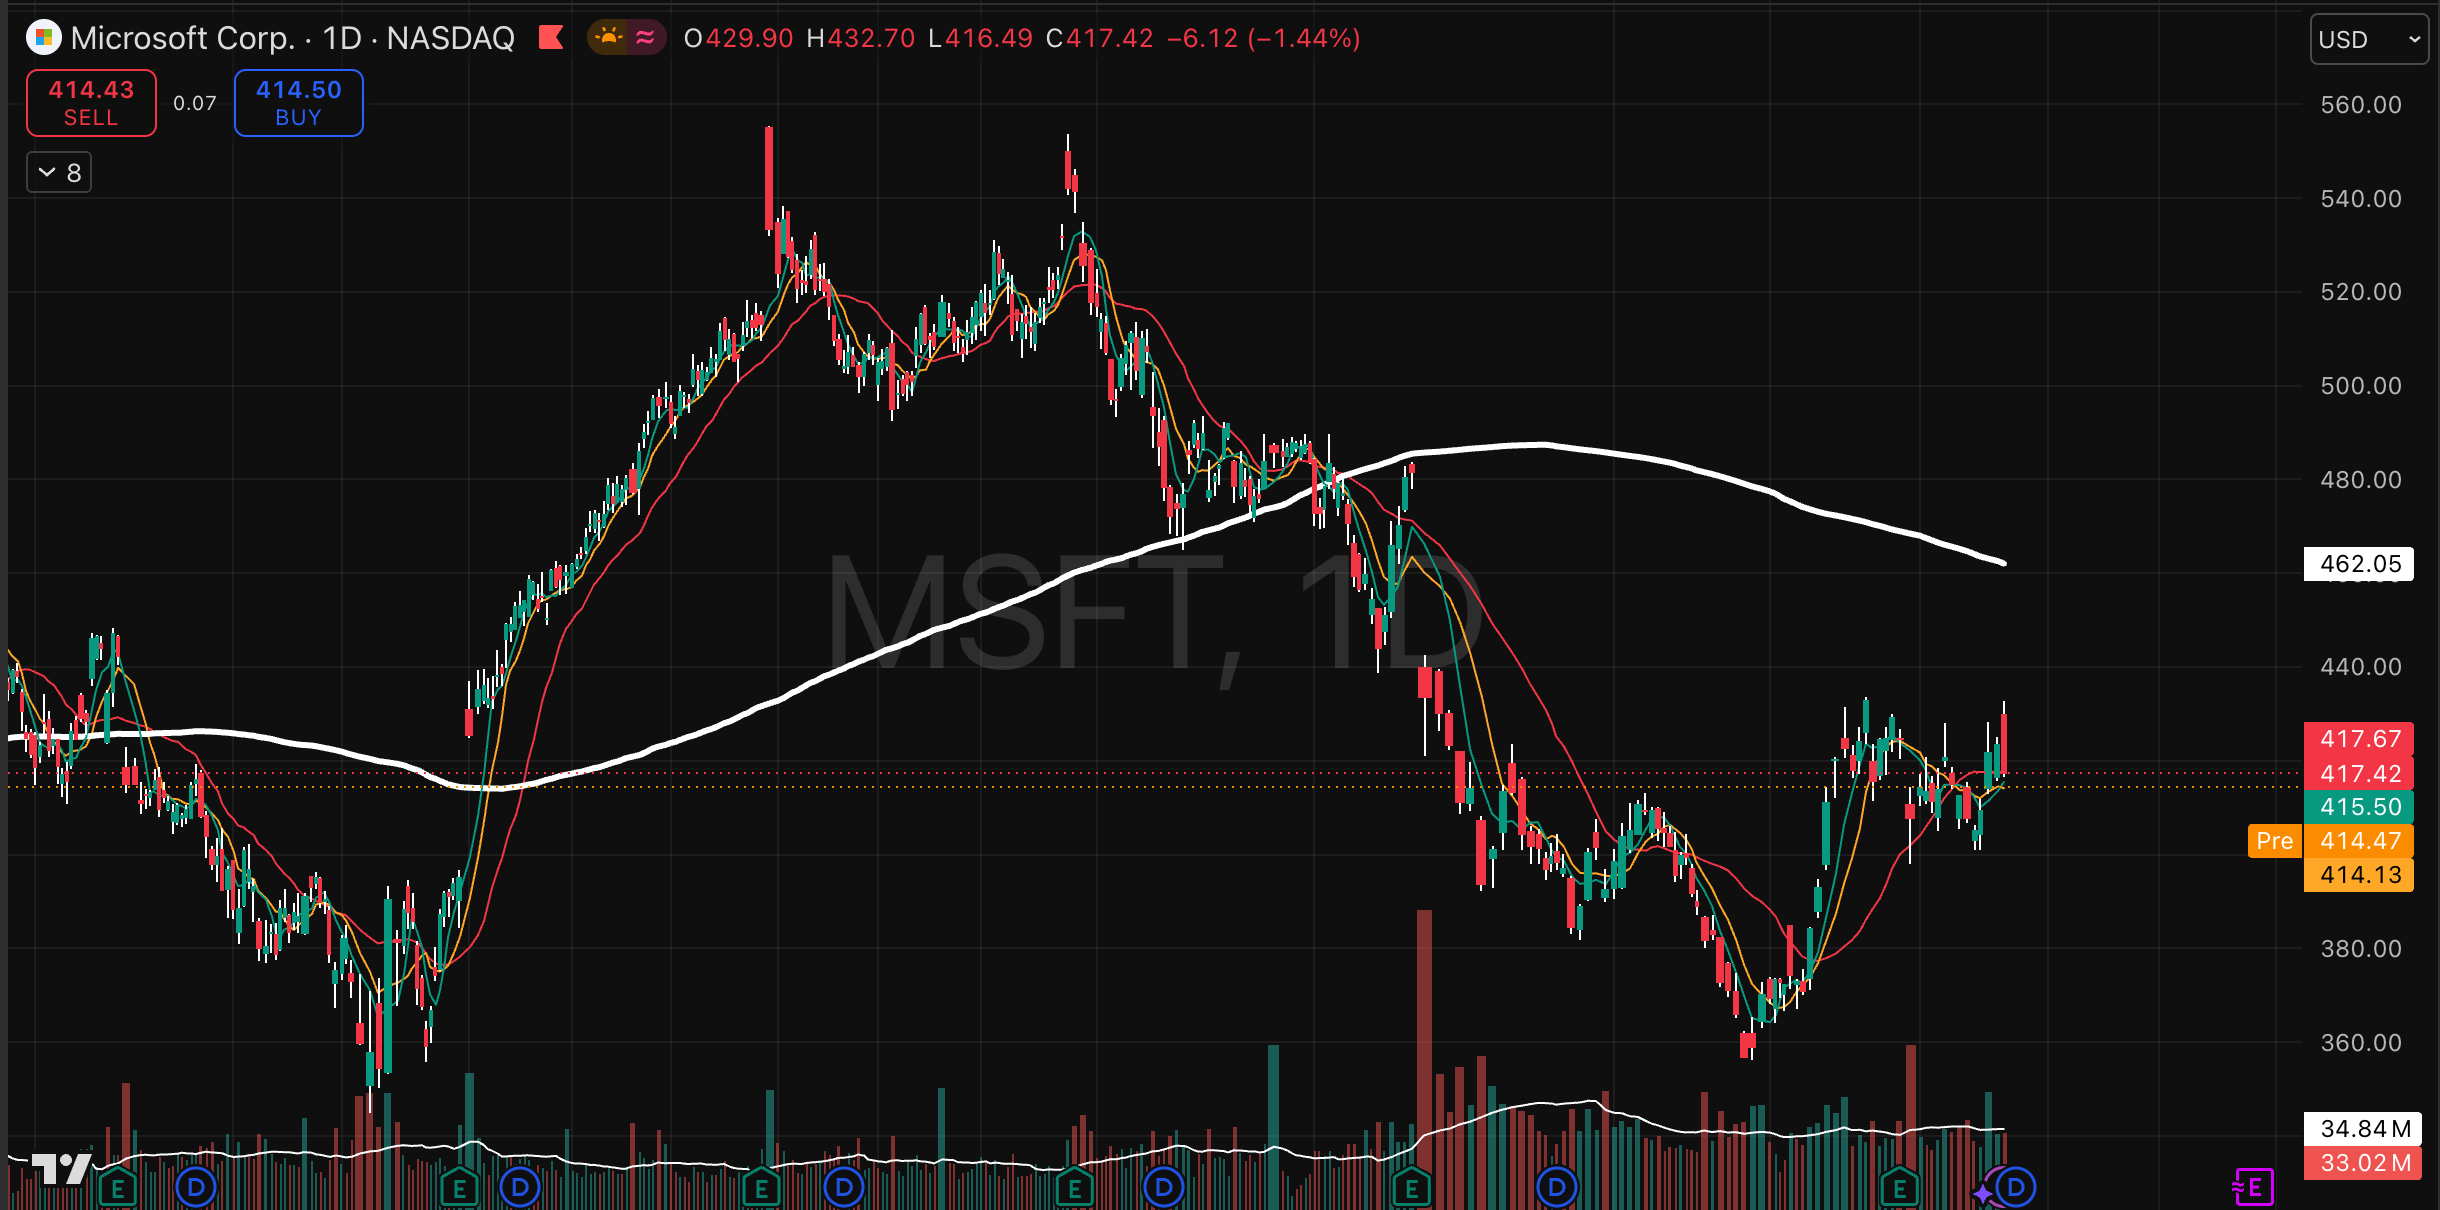The image size is (2440, 1210).
Task: Open the USD currency dropdown
Action: point(2368,39)
